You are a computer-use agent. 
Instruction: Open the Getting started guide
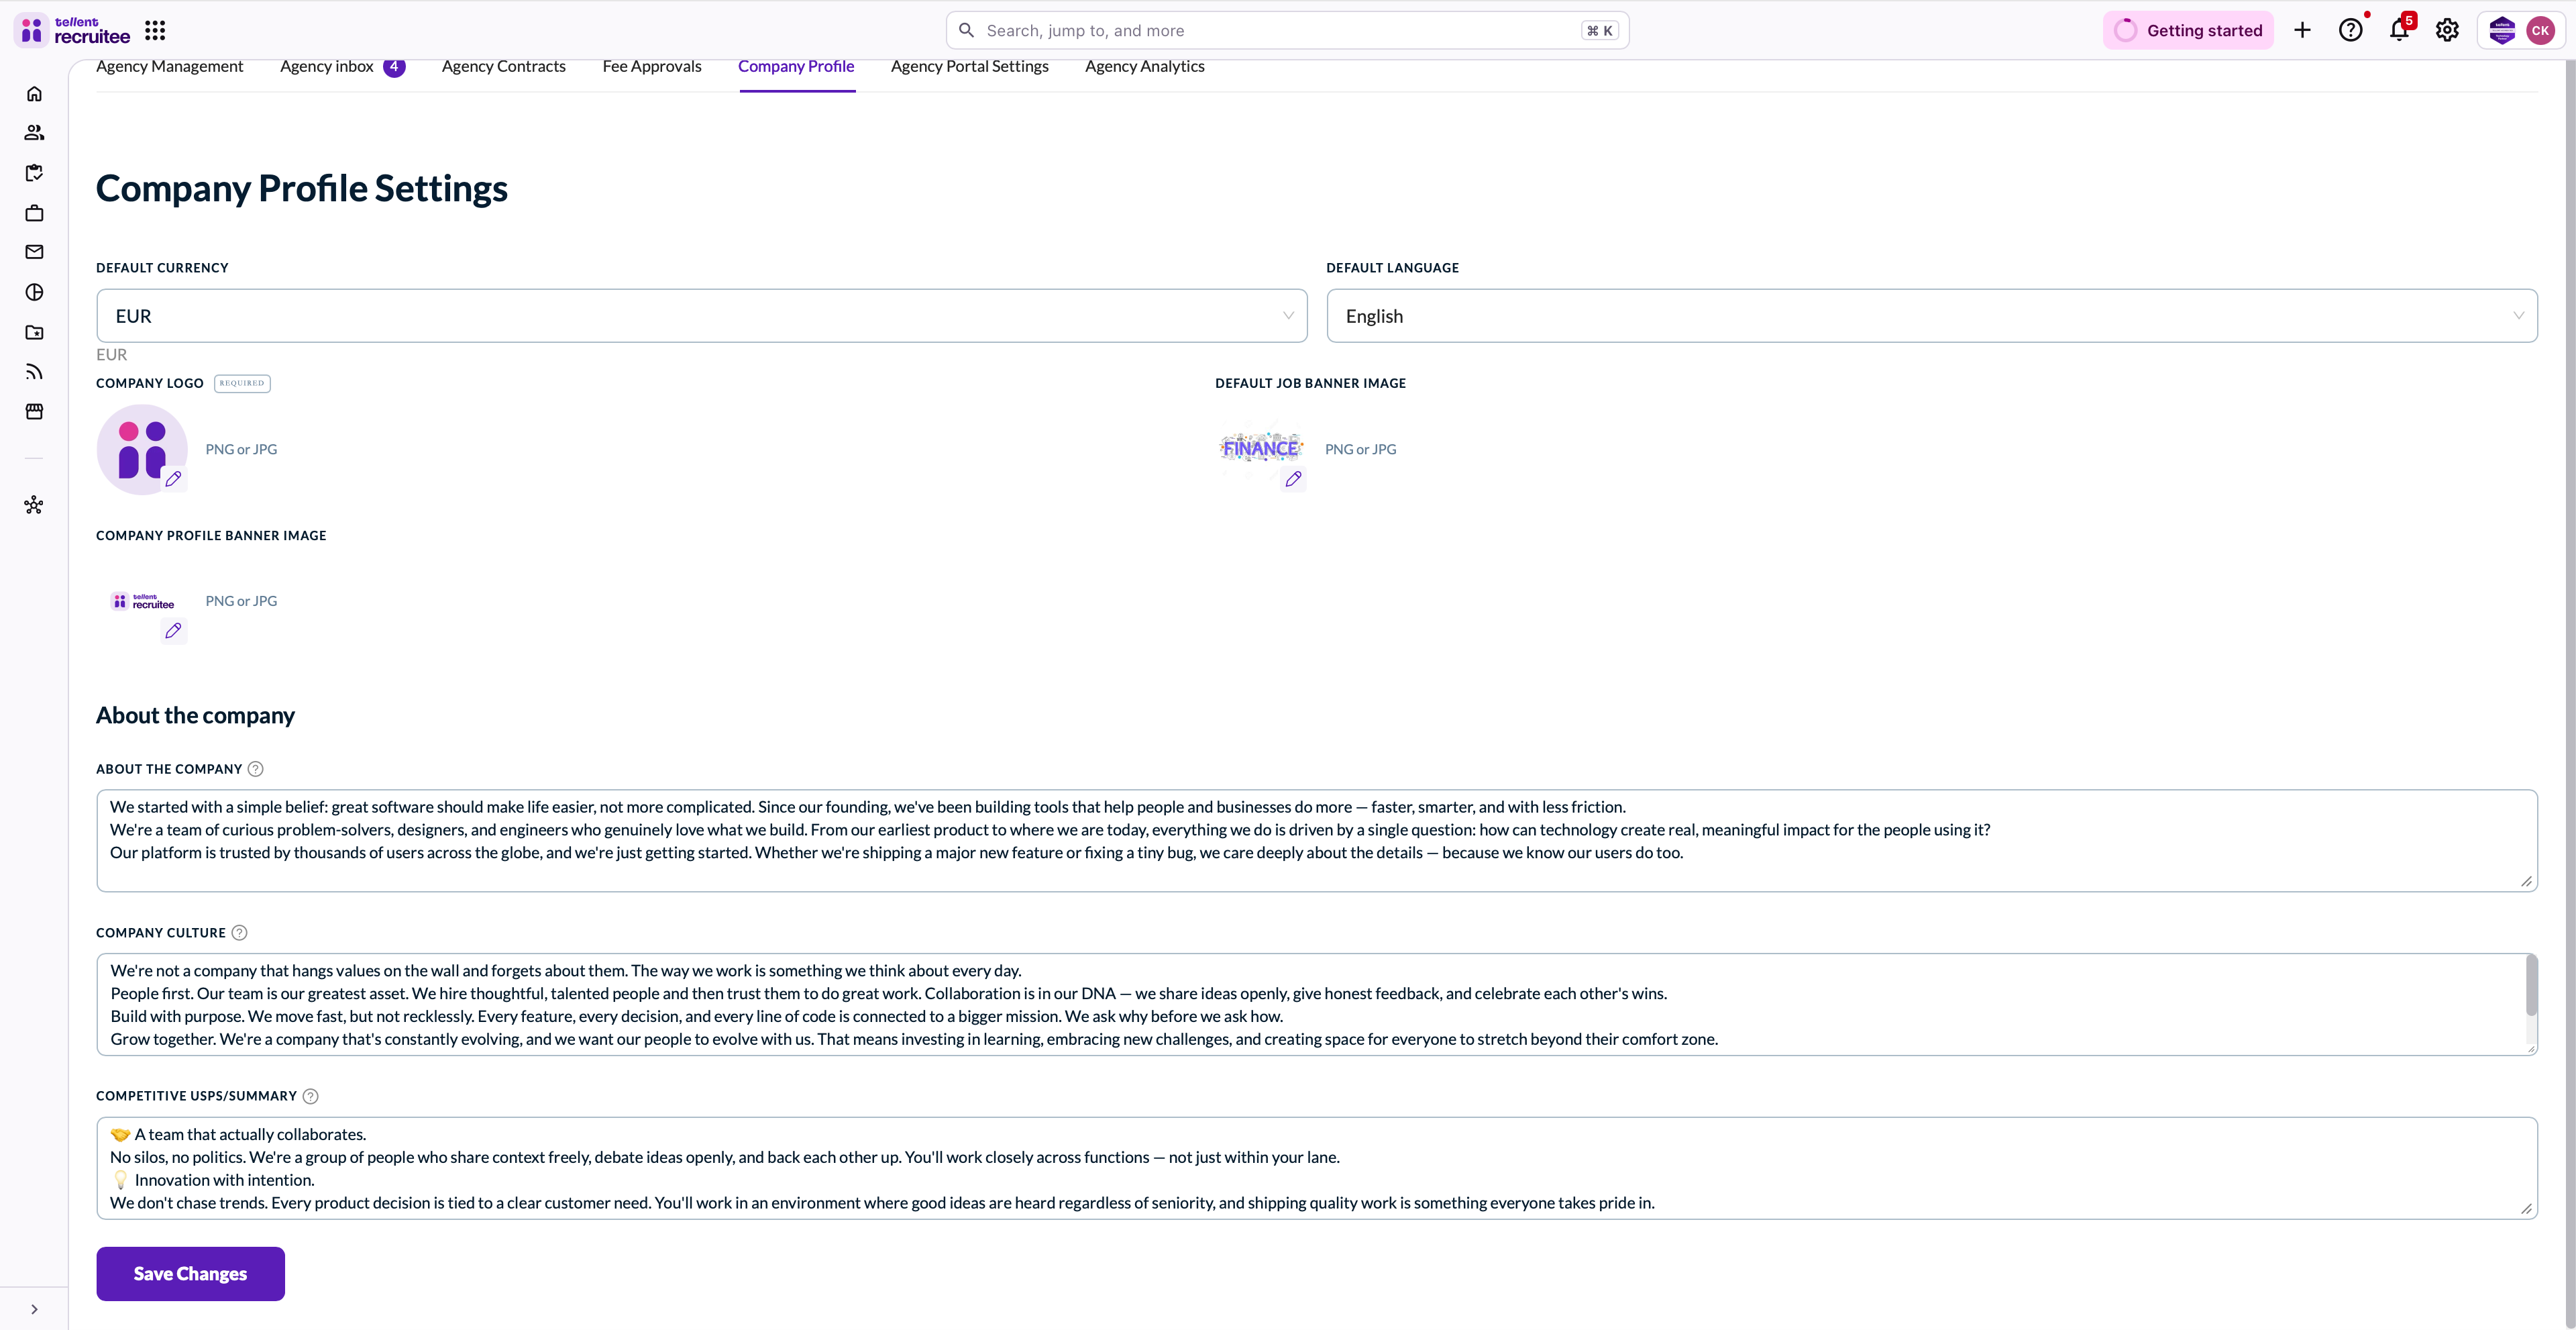pyautogui.click(x=2188, y=30)
